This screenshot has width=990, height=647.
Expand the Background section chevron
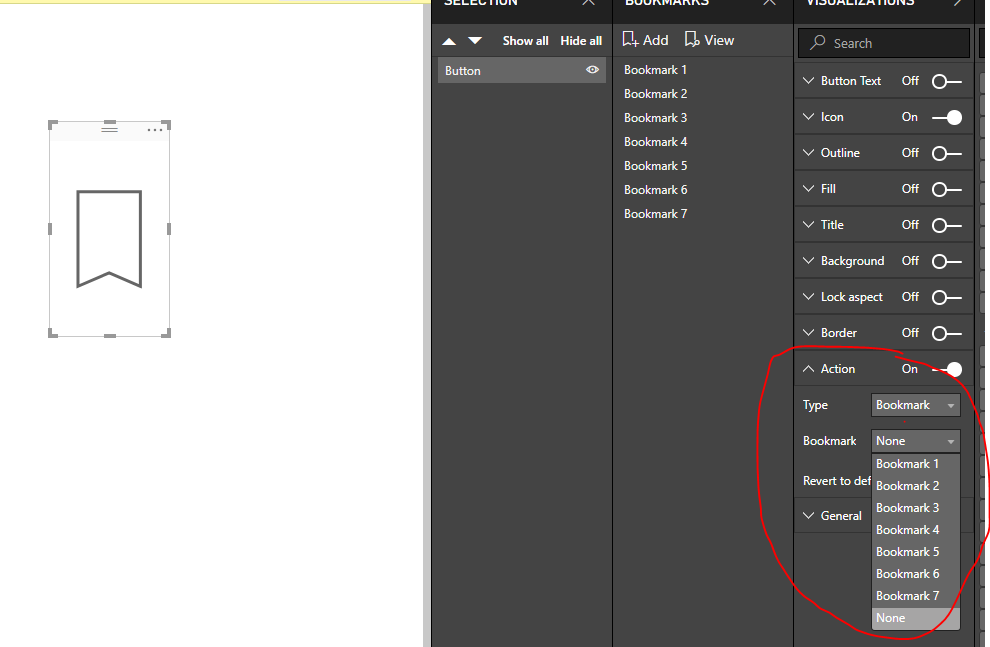pyautogui.click(x=808, y=261)
